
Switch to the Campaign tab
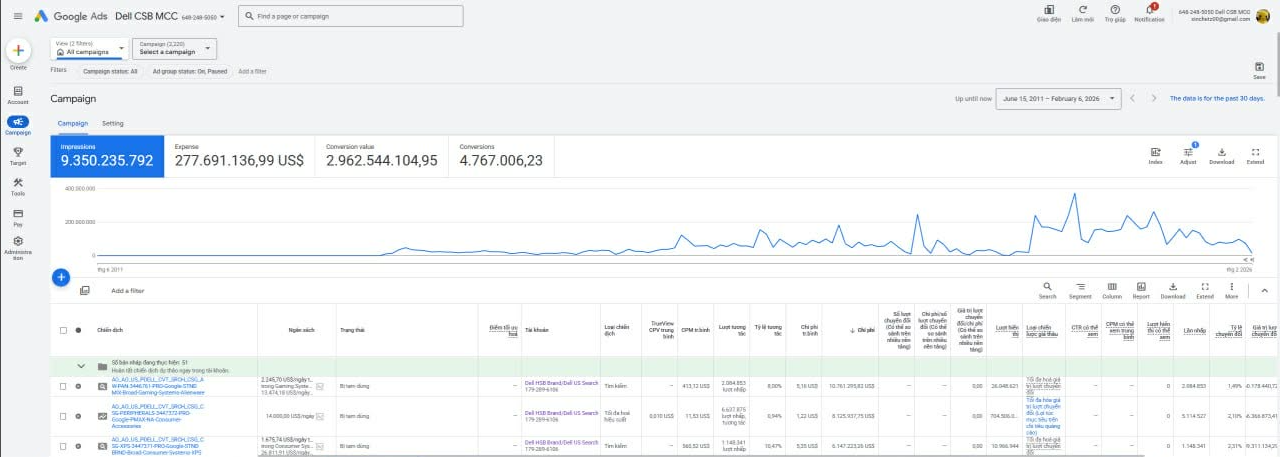click(x=73, y=123)
